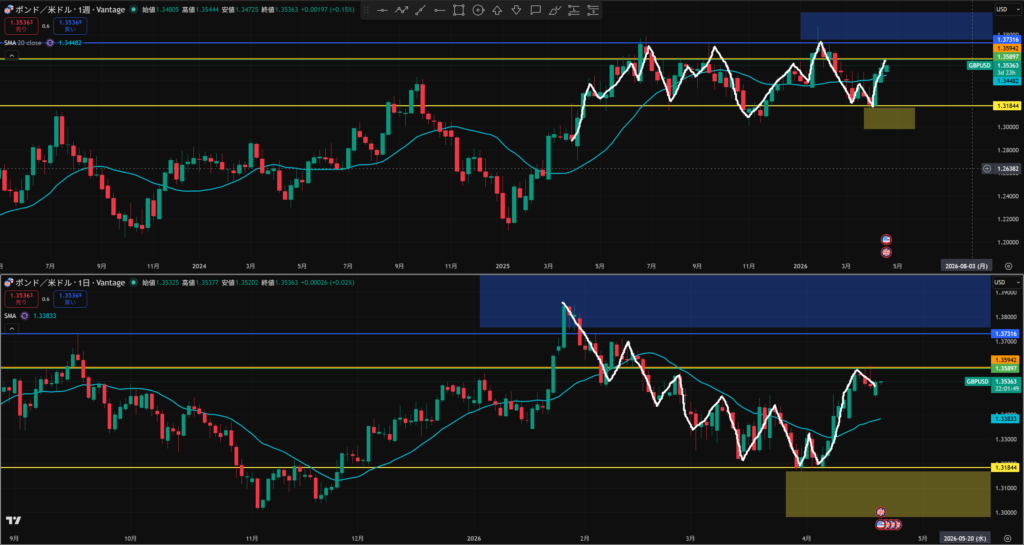
Task: Click the red sell button at 1.35363 on top chart
Action: 20,26
